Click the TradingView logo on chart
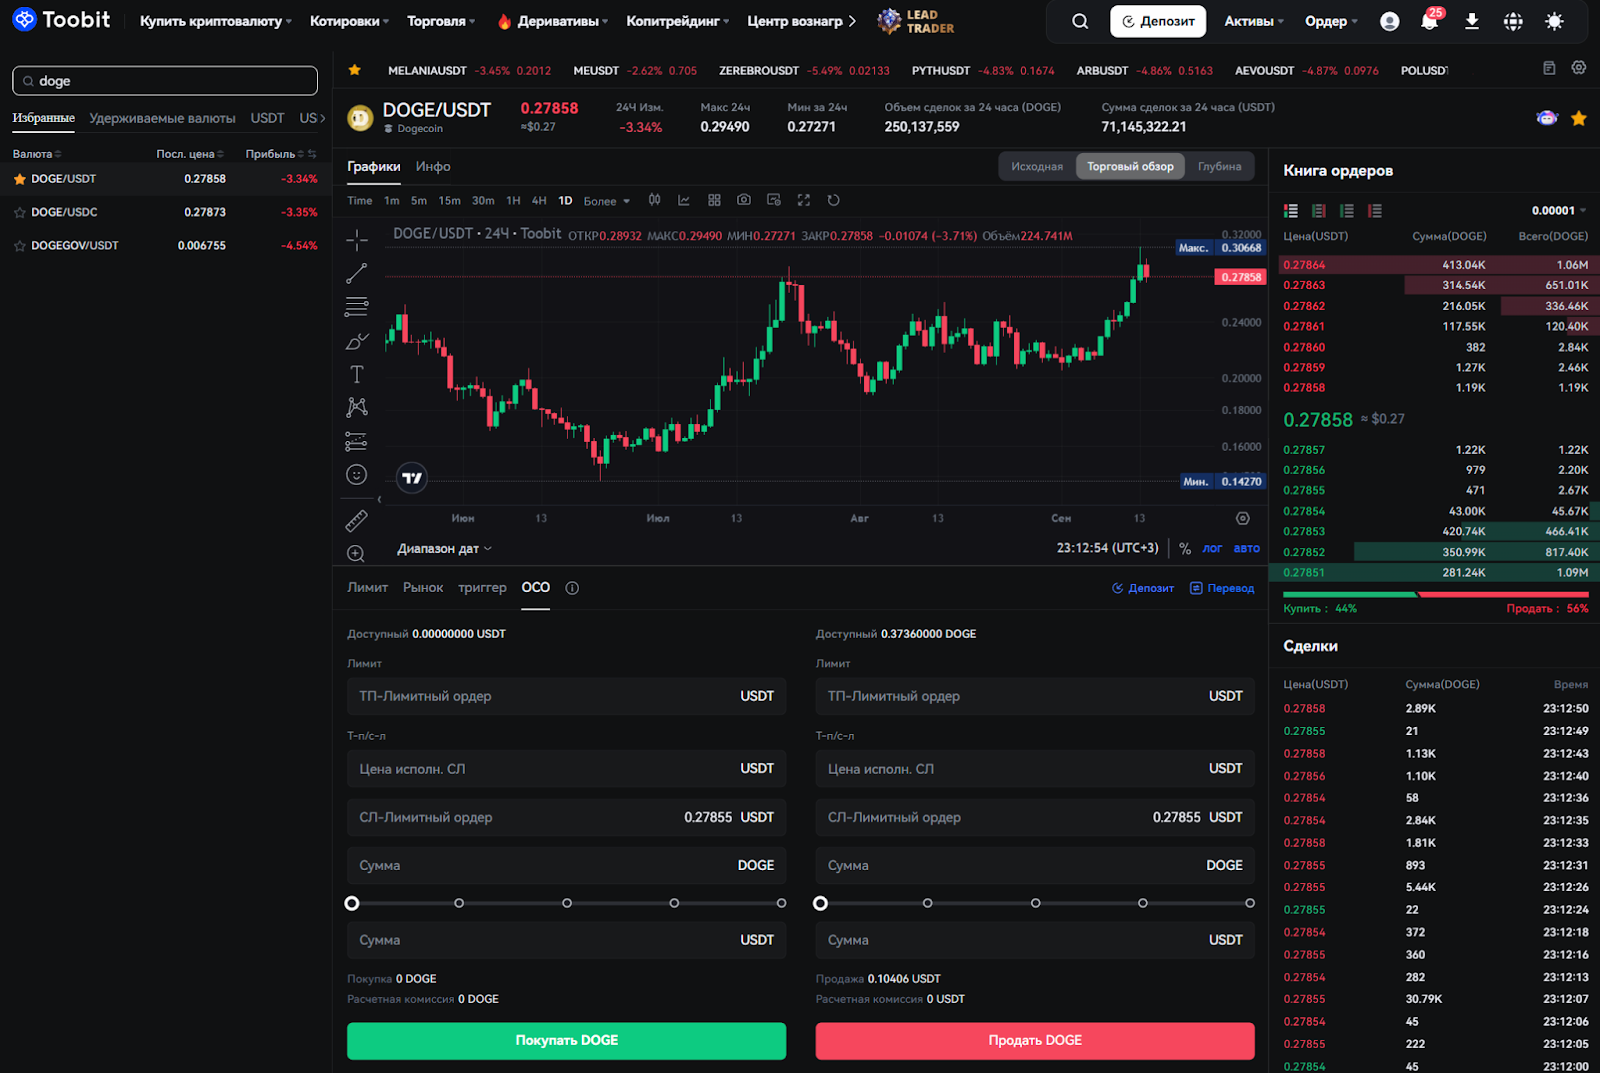This screenshot has height=1073, width=1600. (412, 478)
